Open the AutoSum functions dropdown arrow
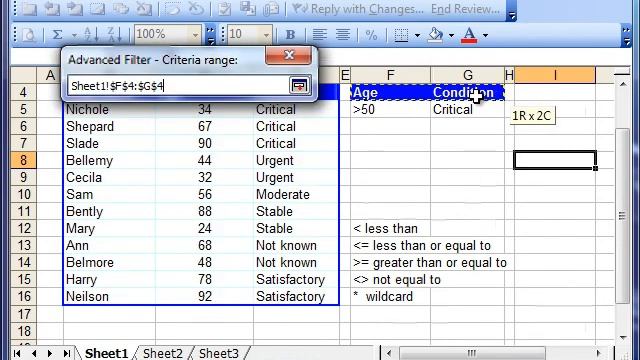The image size is (640, 360). tap(74, 36)
